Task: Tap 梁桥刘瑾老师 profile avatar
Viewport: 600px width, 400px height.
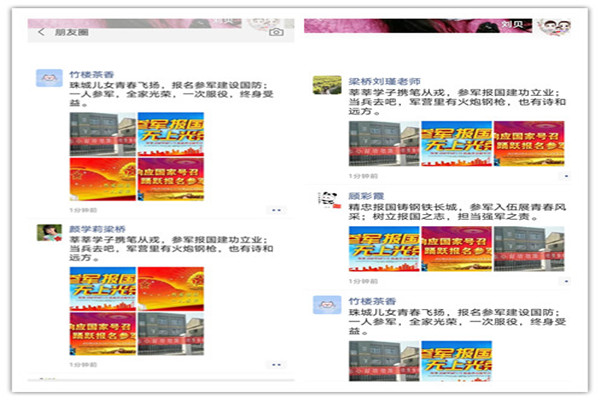Action: click(x=326, y=85)
